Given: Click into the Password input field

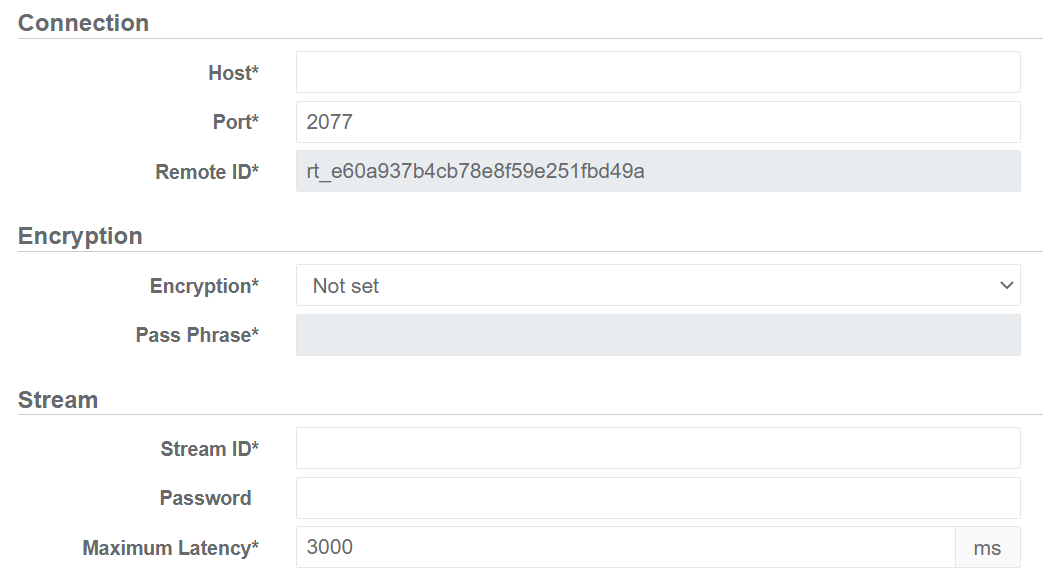Looking at the screenshot, I should (658, 498).
